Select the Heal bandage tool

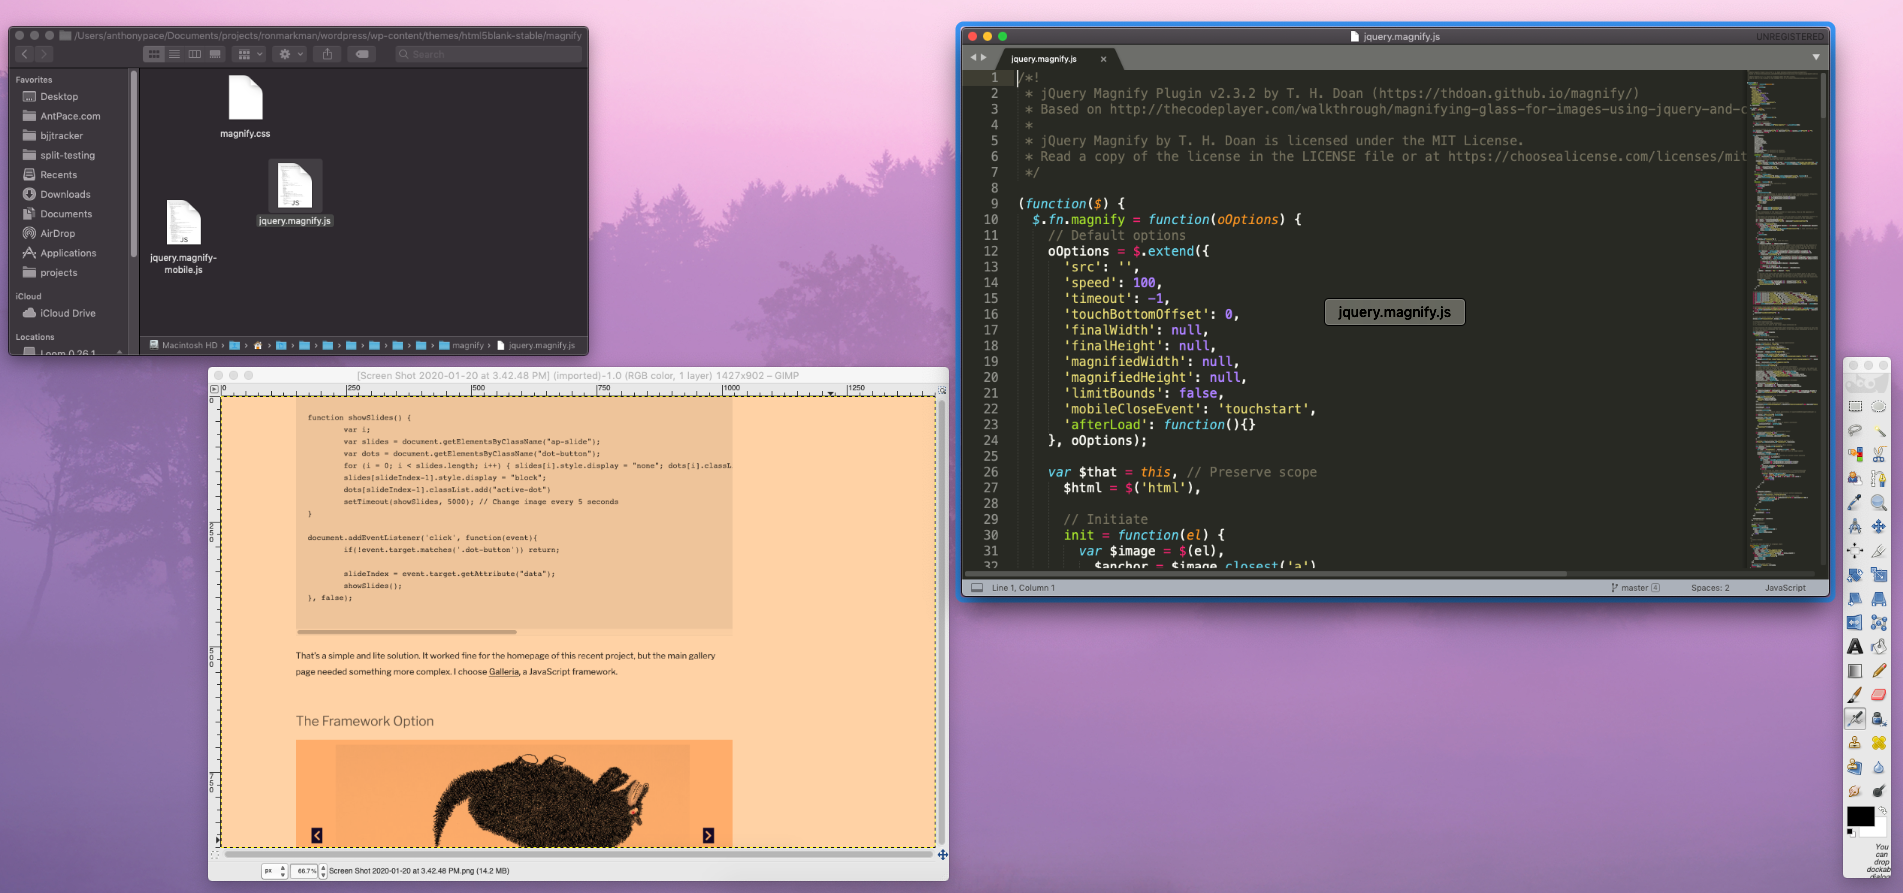(x=1879, y=742)
